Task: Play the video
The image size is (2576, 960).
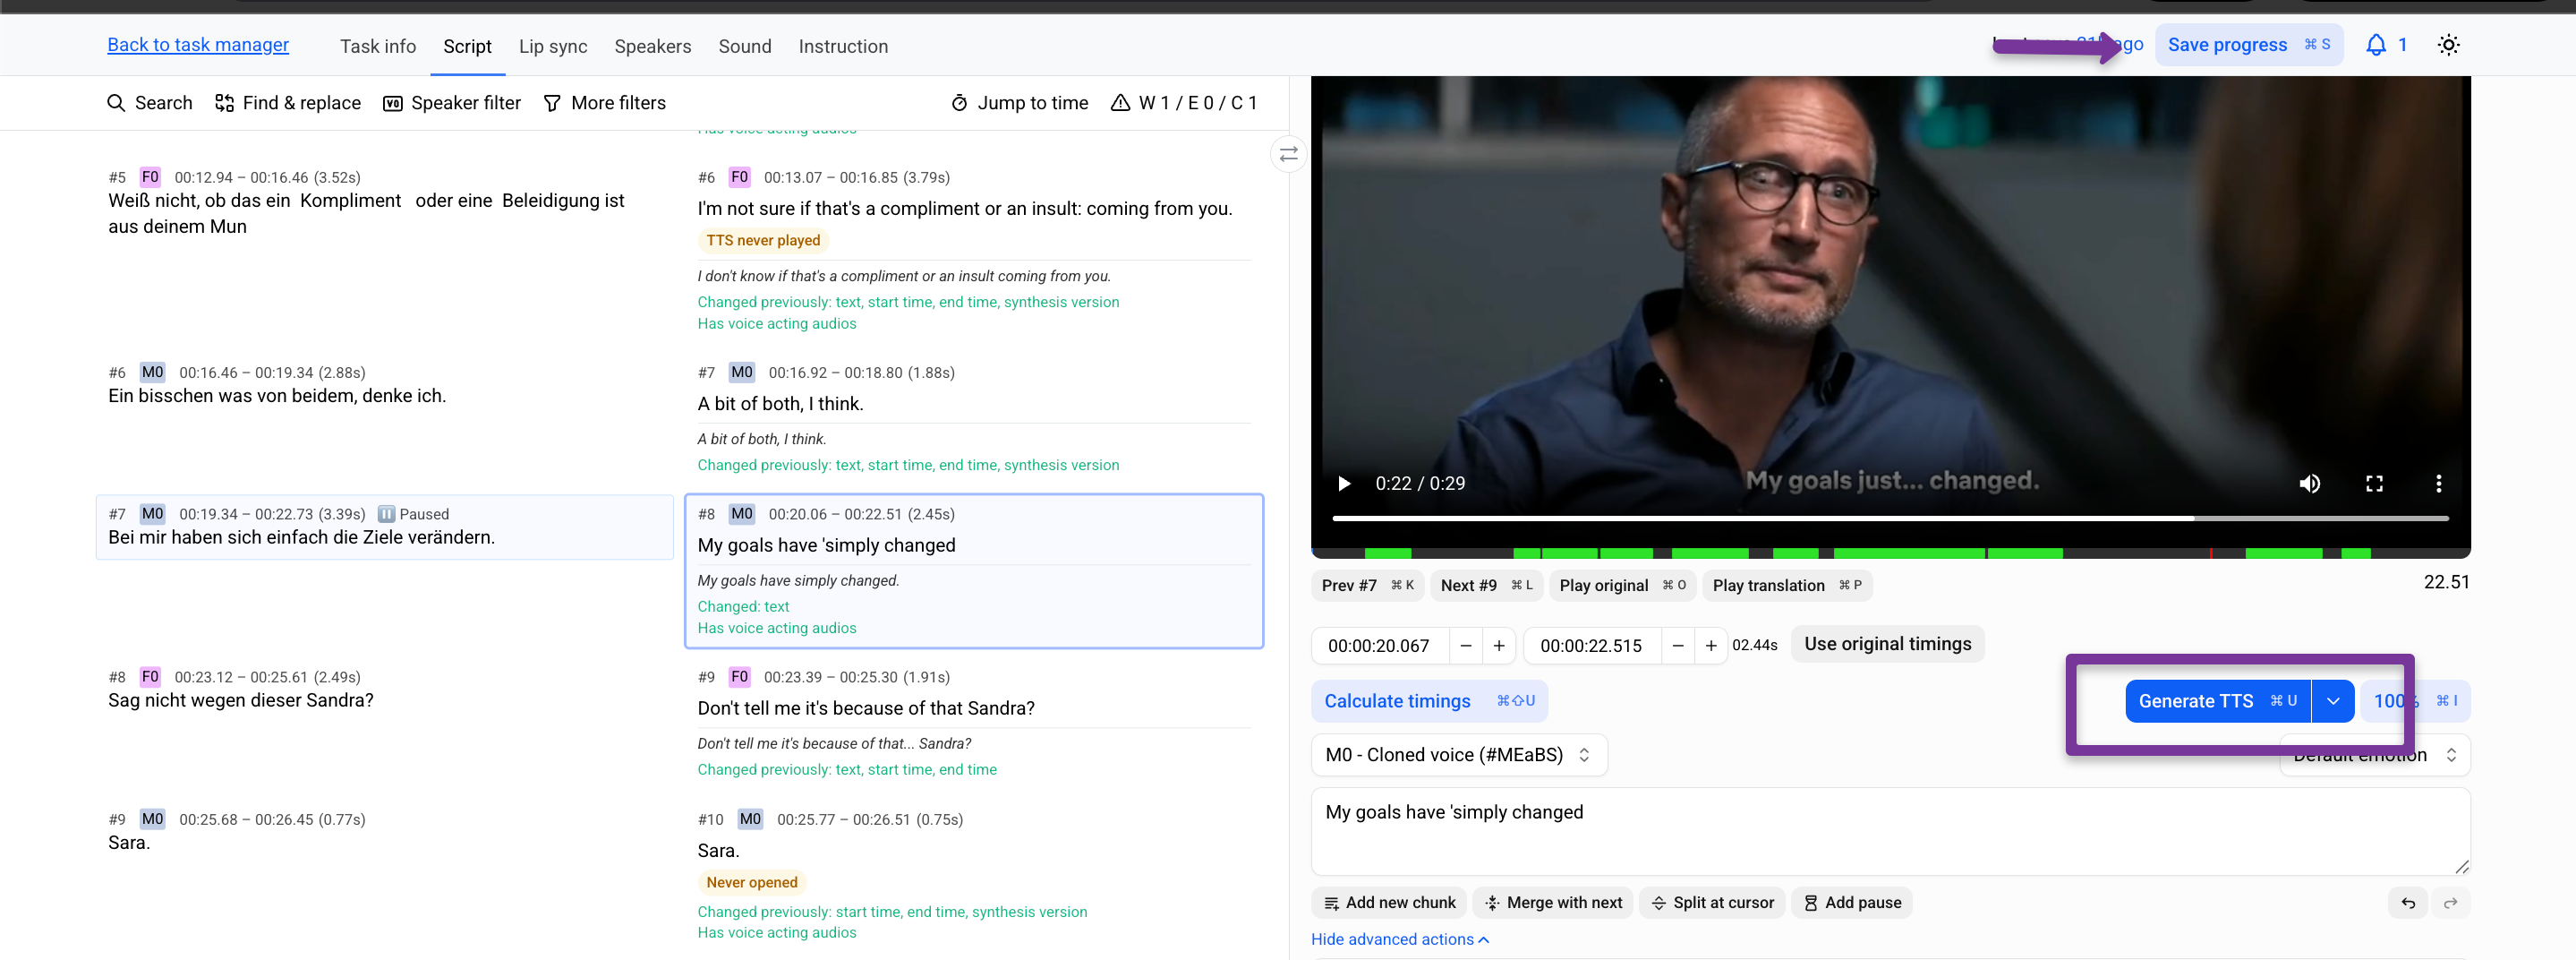Action: pyautogui.click(x=1344, y=484)
